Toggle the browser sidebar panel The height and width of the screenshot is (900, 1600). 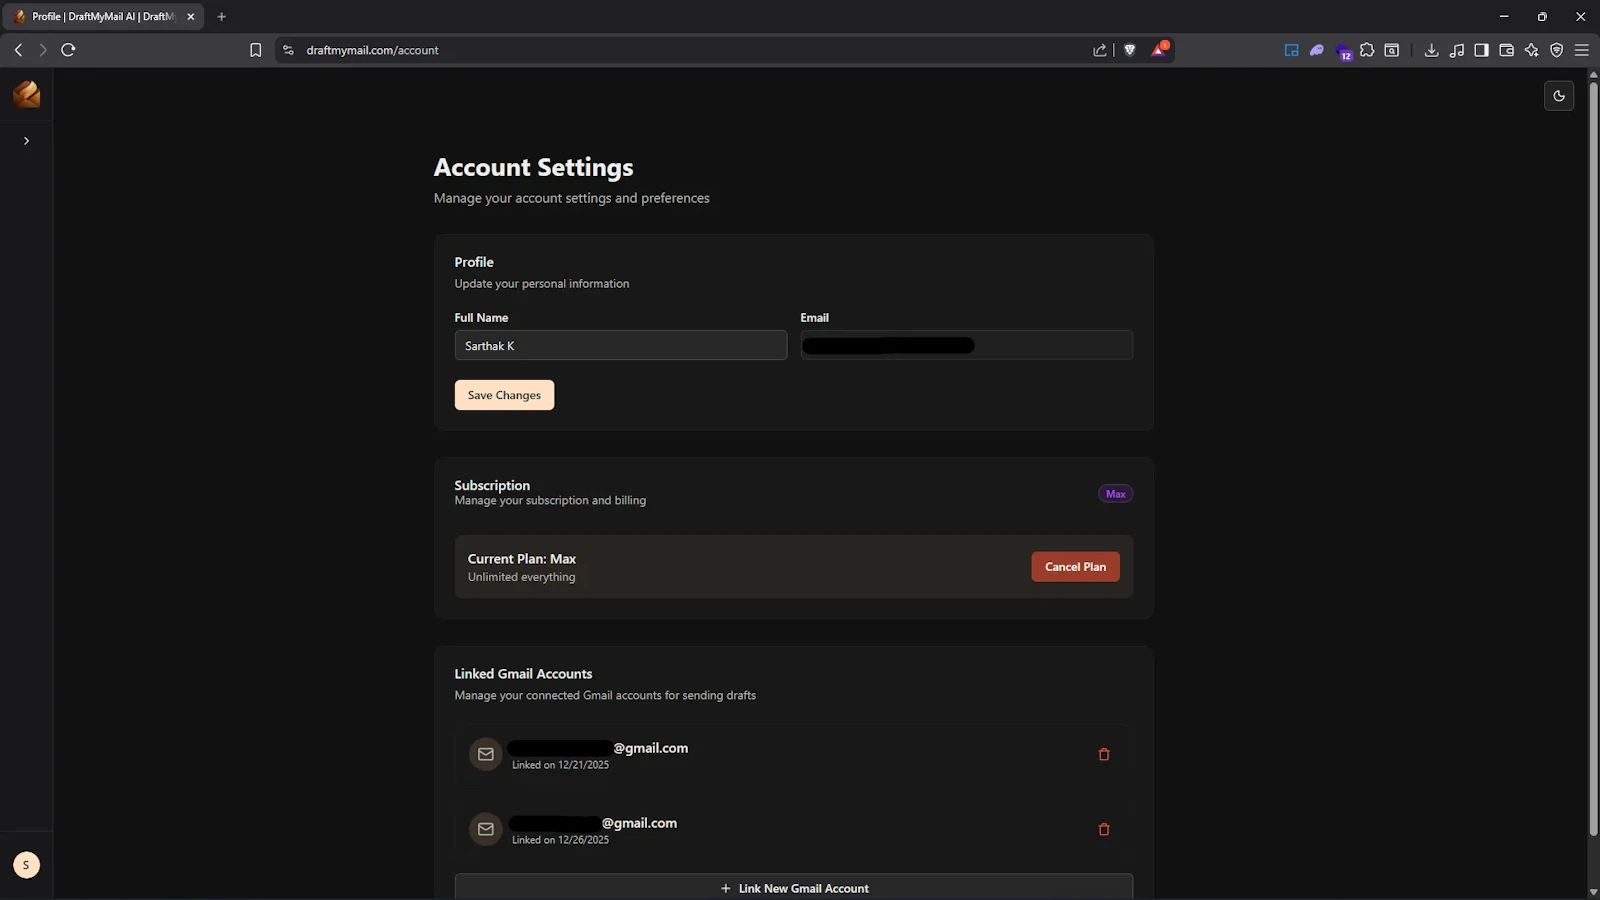point(1482,50)
